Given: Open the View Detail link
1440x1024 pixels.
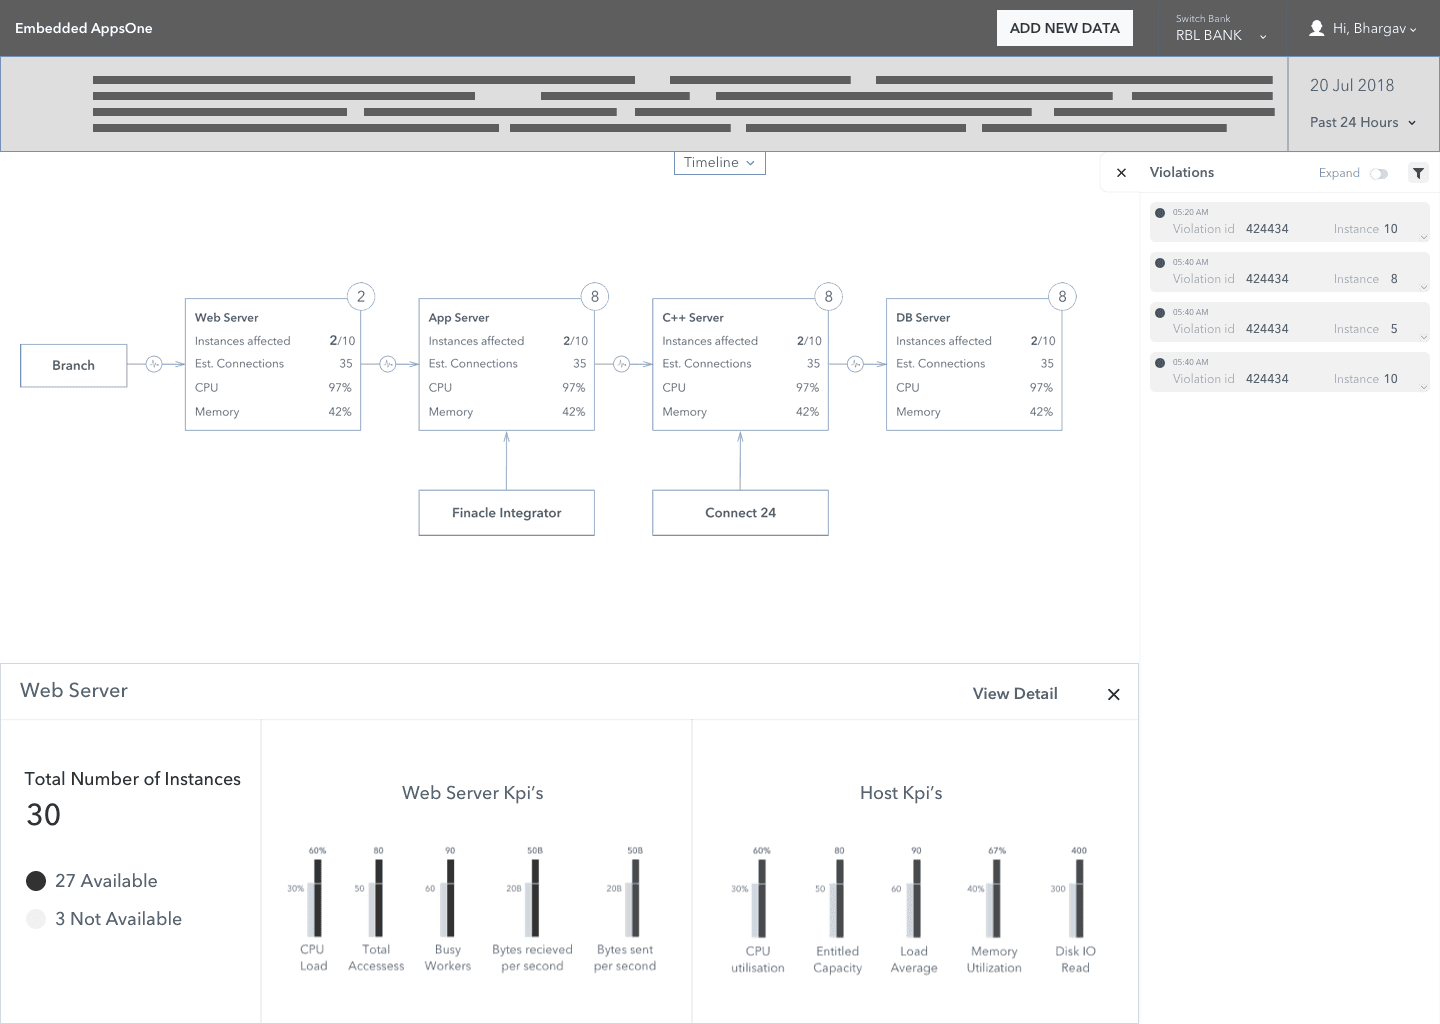Looking at the screenshot, I should (1015, 693).
